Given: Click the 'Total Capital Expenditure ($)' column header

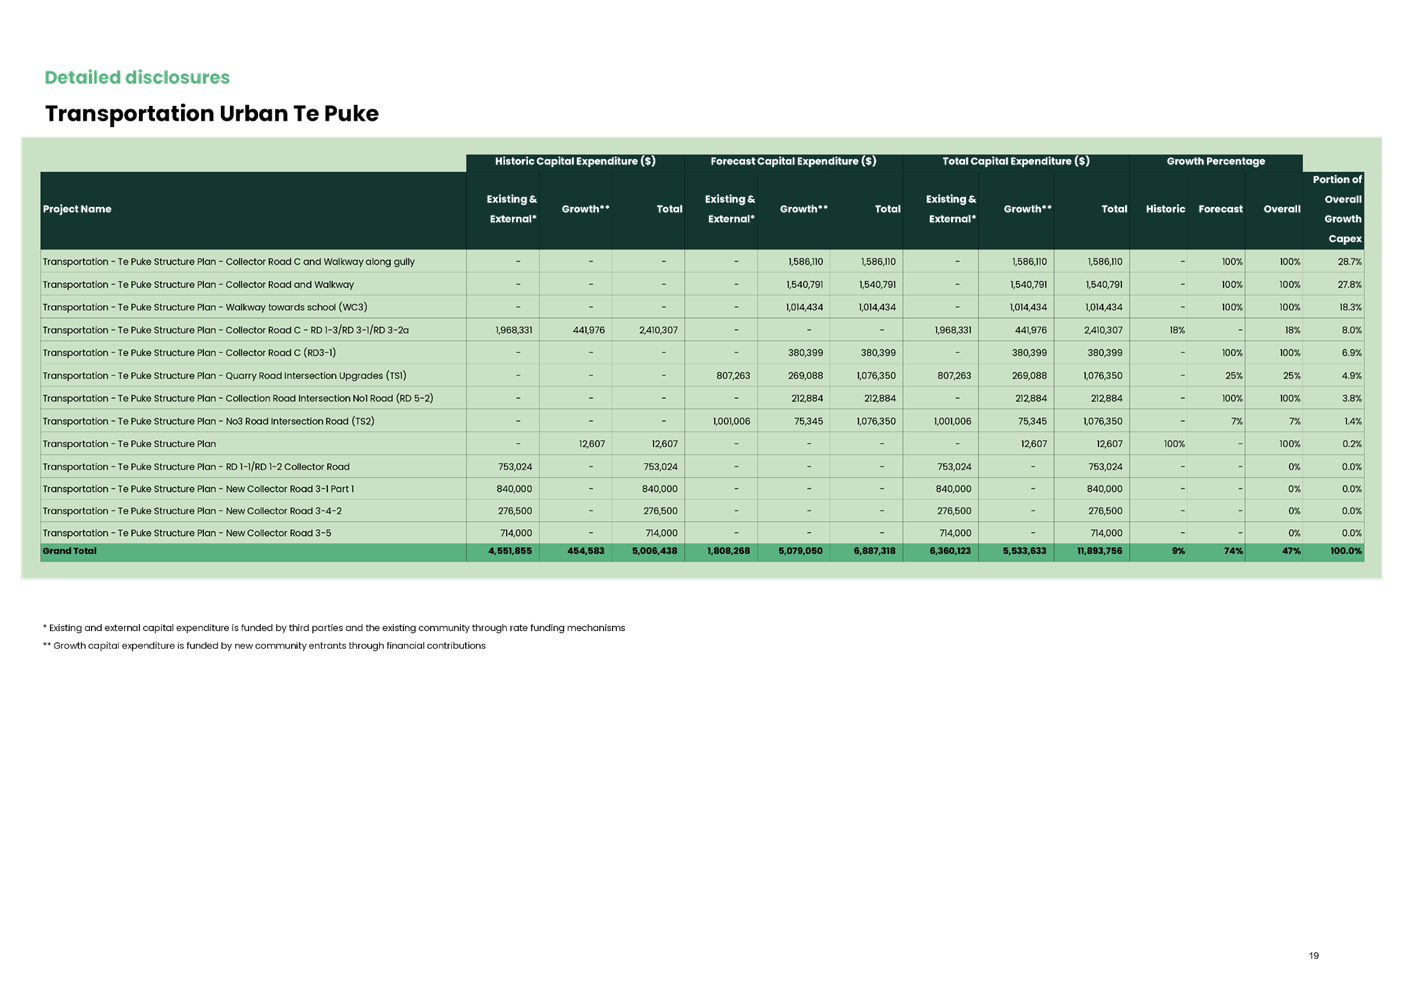Looking at the screenshot, I should point(1015,161).
